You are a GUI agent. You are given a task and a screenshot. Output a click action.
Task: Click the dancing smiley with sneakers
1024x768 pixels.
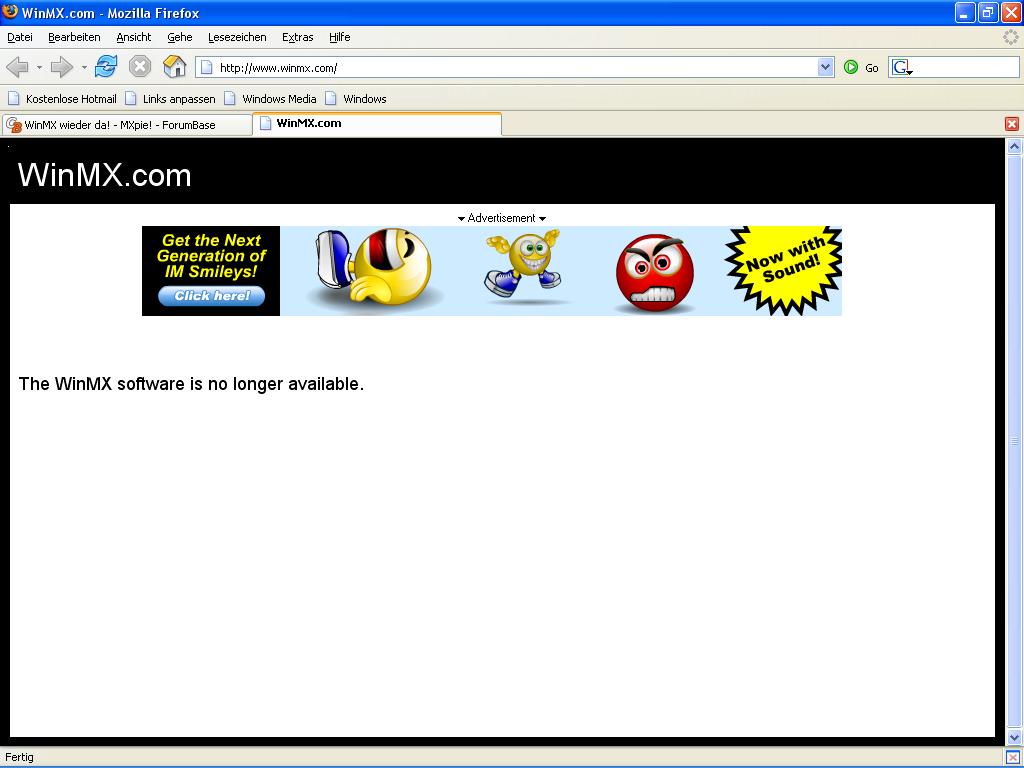(523, 263)
